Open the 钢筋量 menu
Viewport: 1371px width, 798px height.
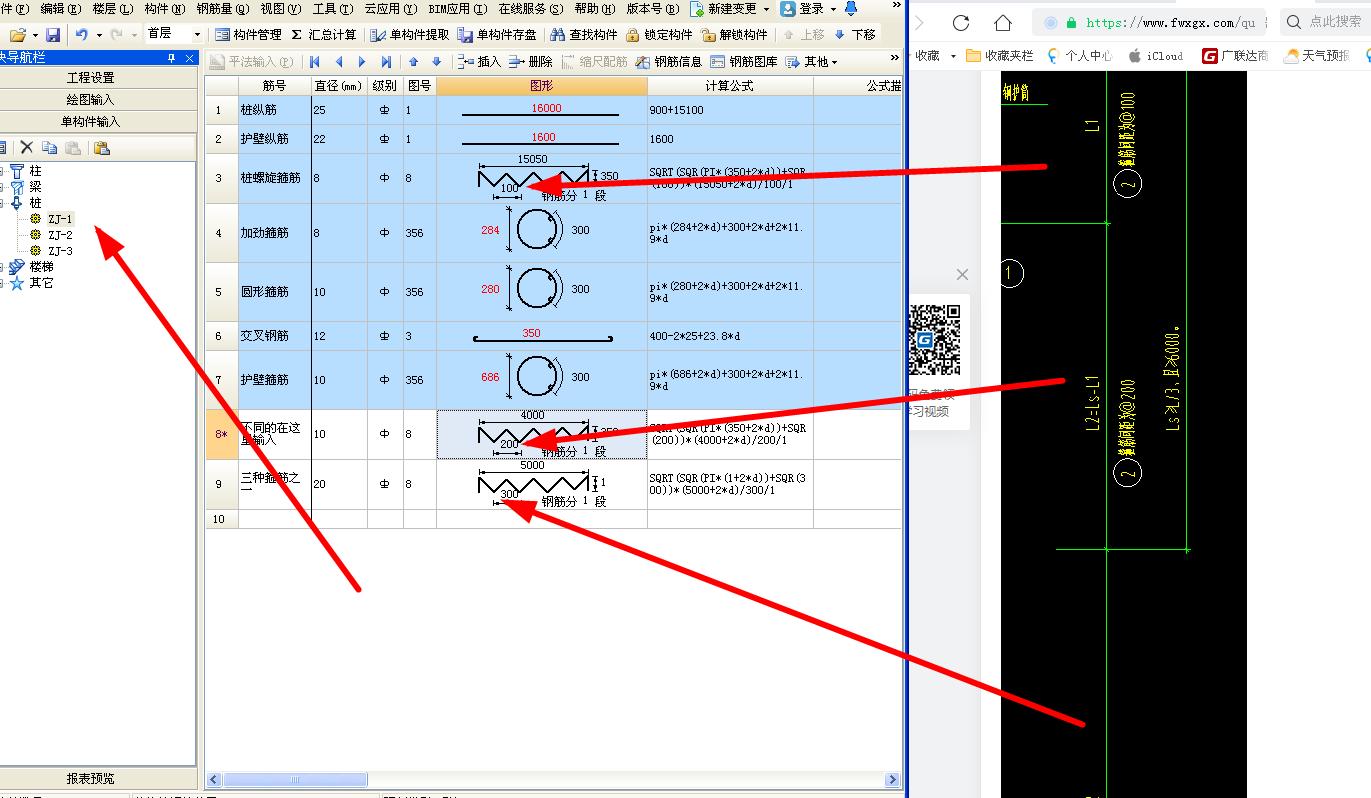[x=223, y=9]
